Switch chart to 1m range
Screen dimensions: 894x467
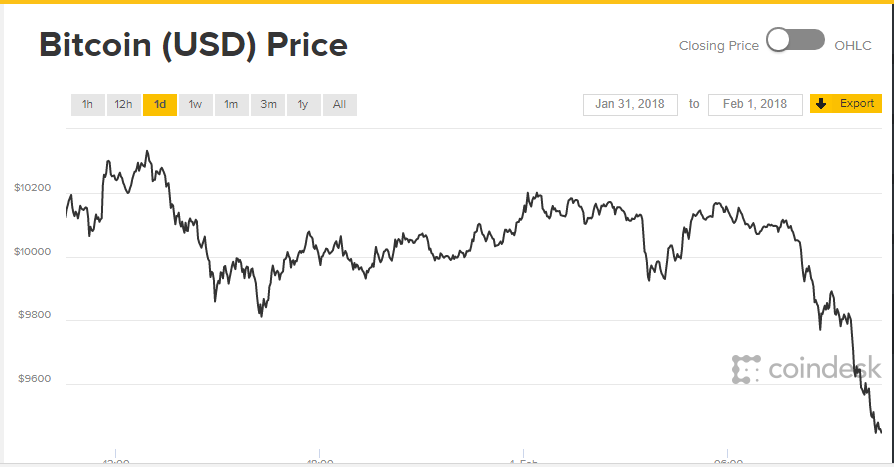pyautogui.click(x=231, y=104)
